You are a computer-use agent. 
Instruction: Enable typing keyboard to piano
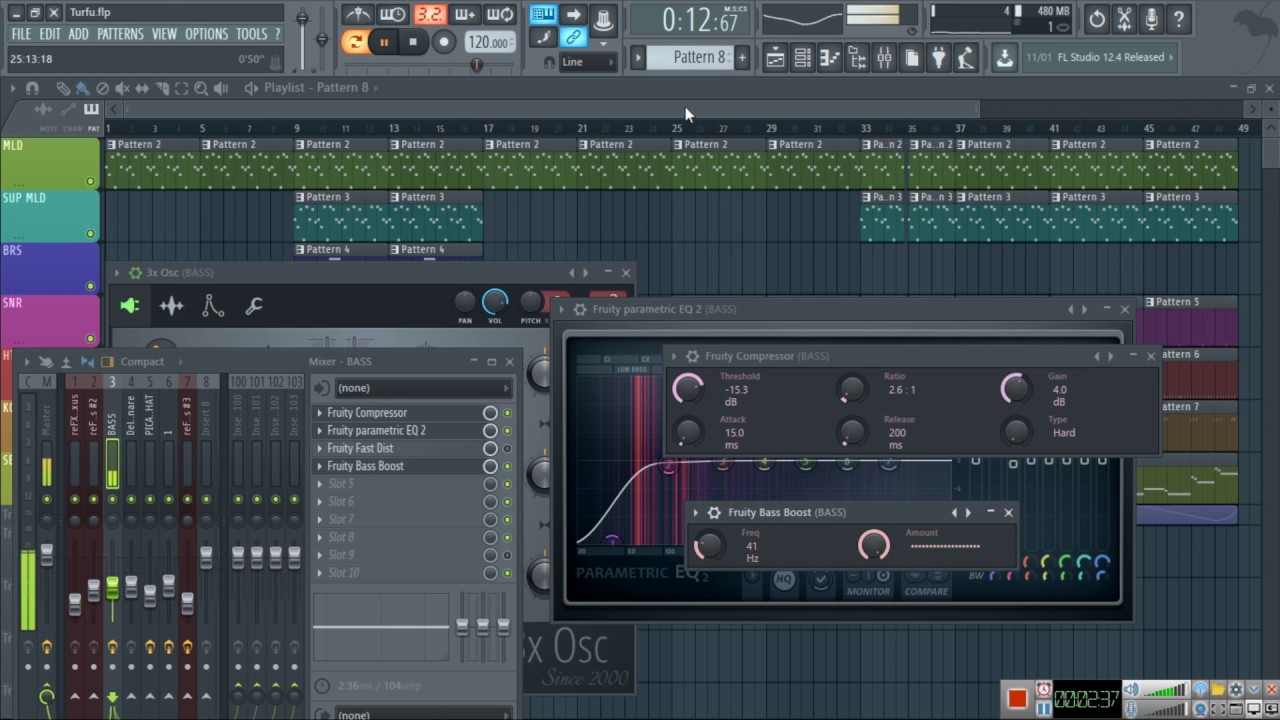[543, 14]
